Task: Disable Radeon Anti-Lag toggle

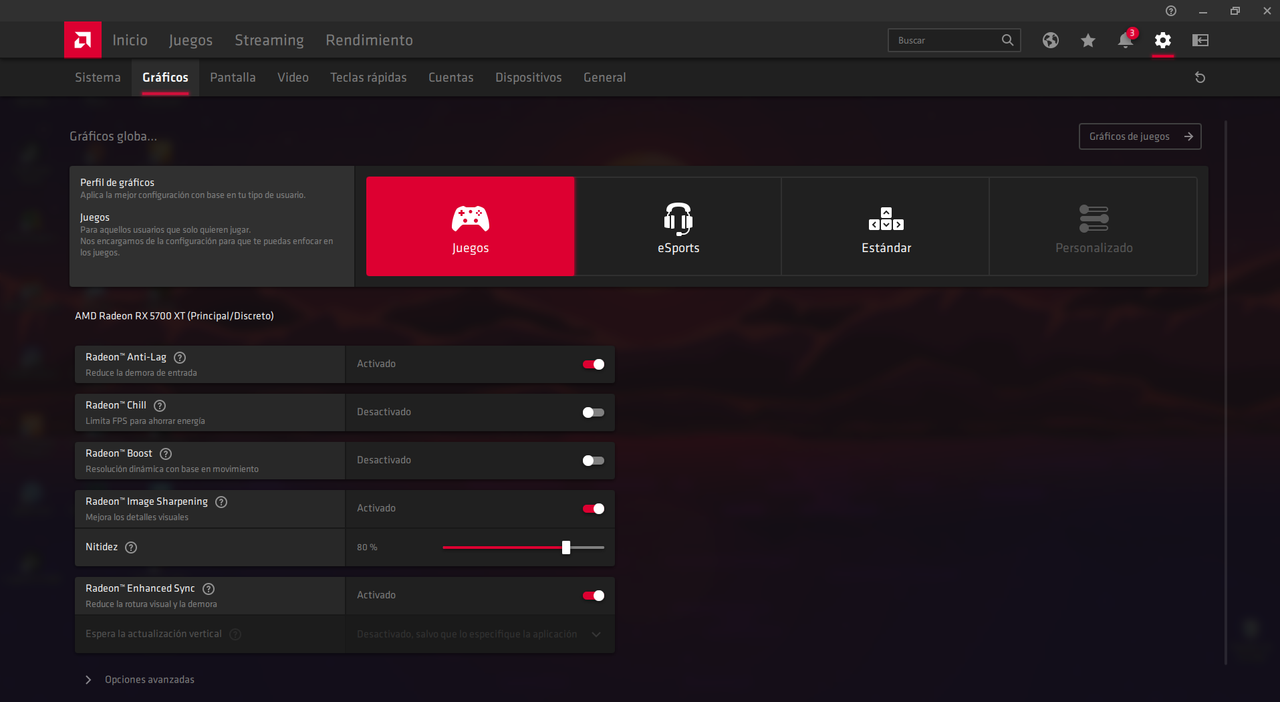Action: [x=593, y=364]
